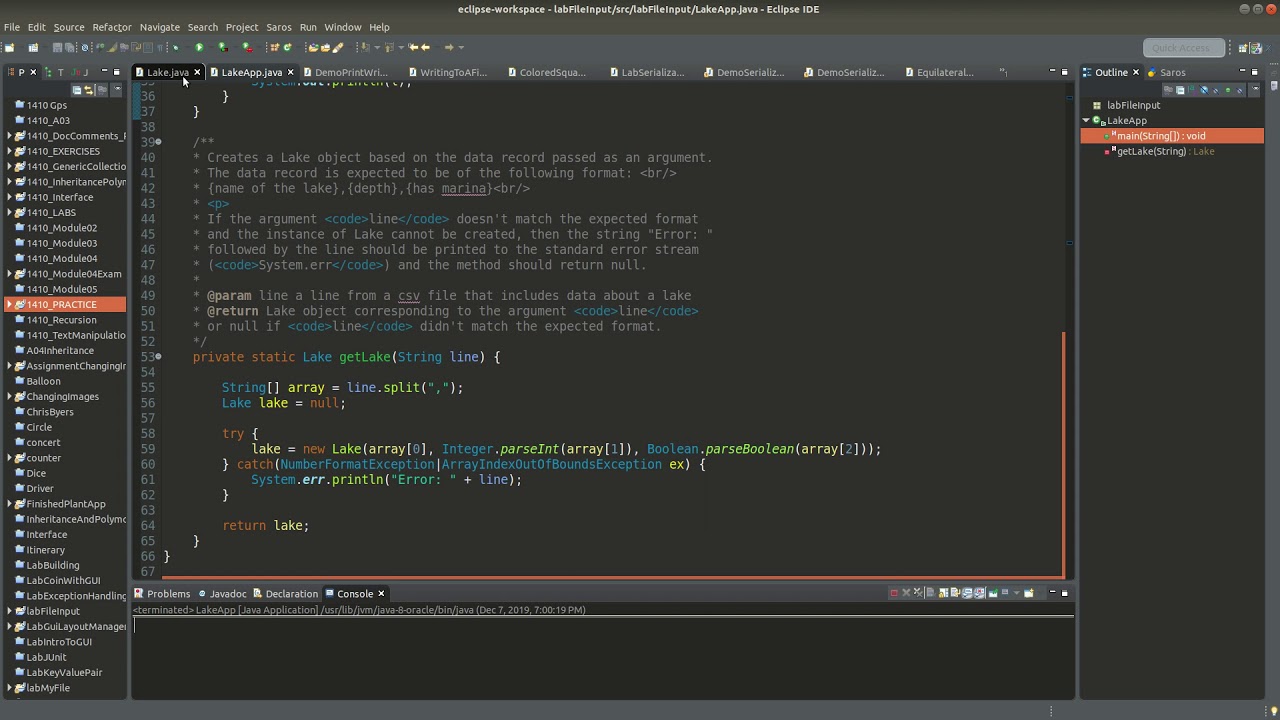Image resolution: width=1280 pixels, height=720 pixels.
Task: Navigate forward in editor history
Action: click(x=448, y=47)
